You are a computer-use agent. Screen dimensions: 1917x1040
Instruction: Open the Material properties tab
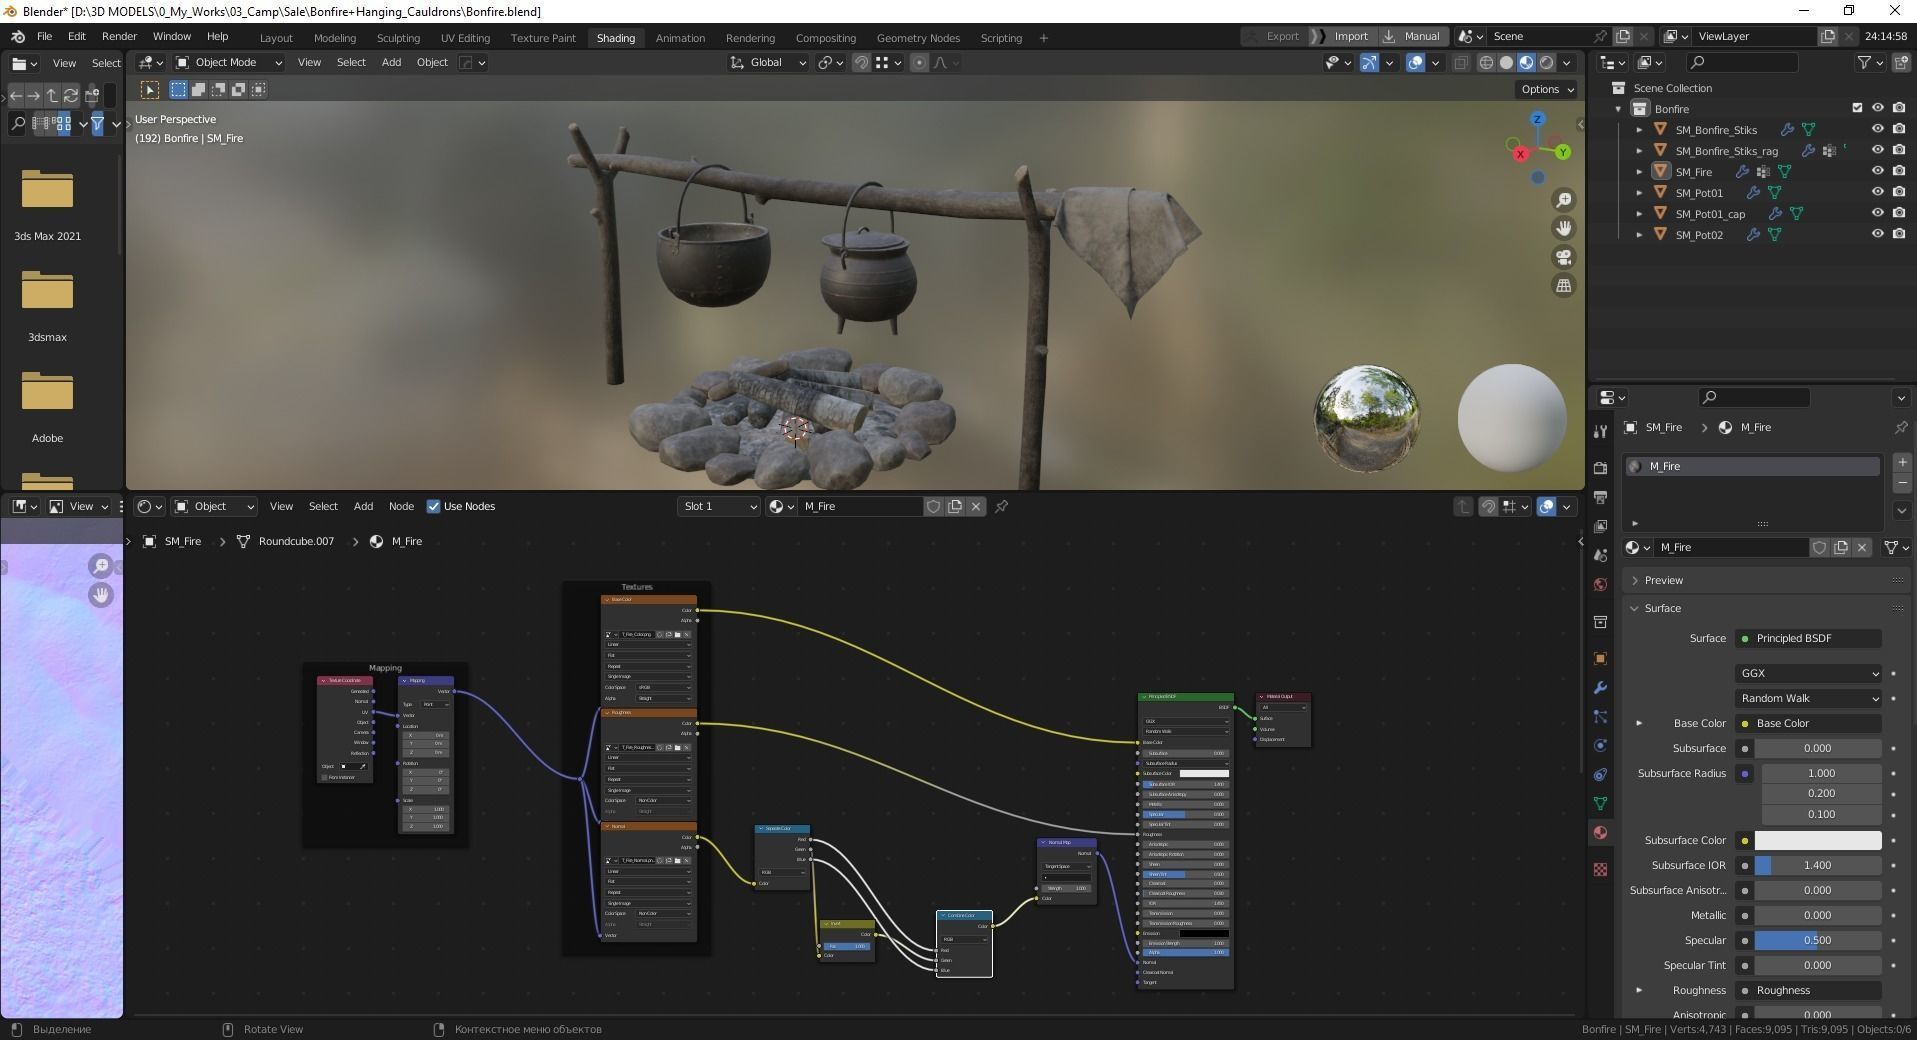(1600, 832)
